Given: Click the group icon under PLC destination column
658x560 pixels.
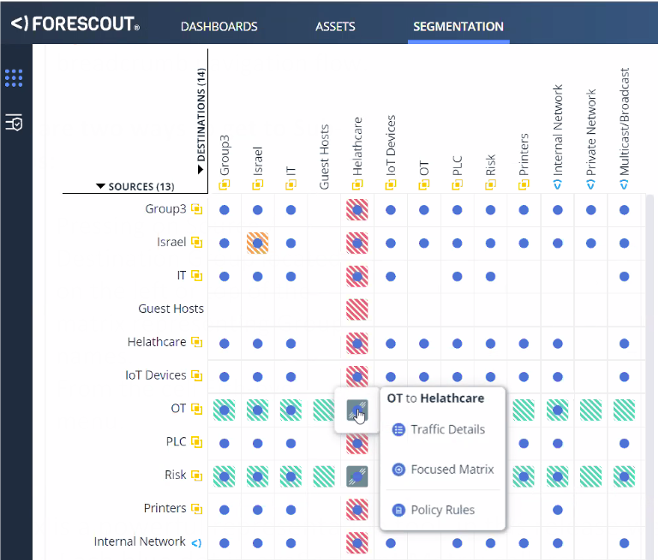Looking at the screenshot, I should click(x=457, y=184).
